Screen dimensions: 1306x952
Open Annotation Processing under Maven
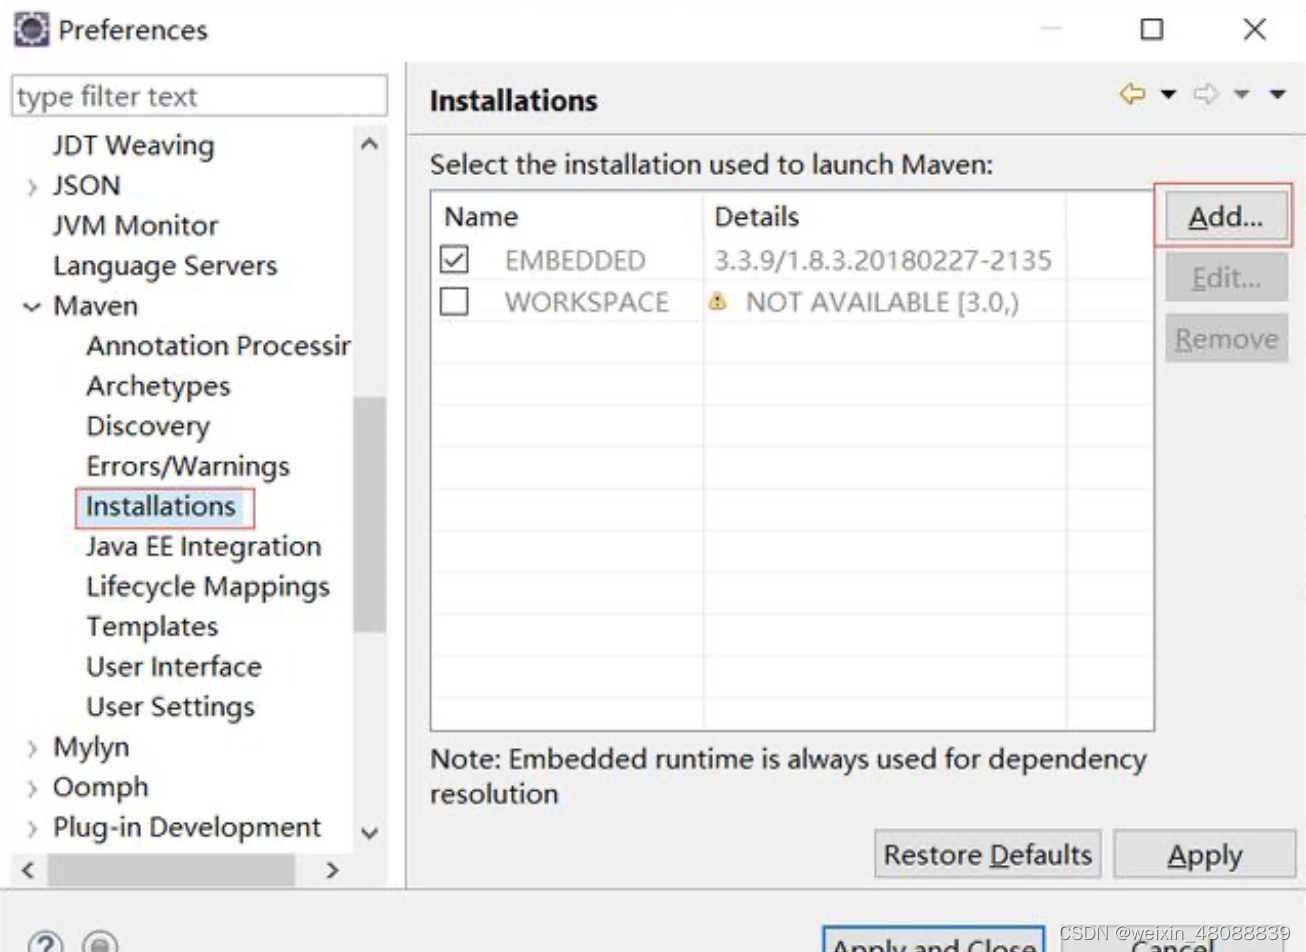(218, 346)
